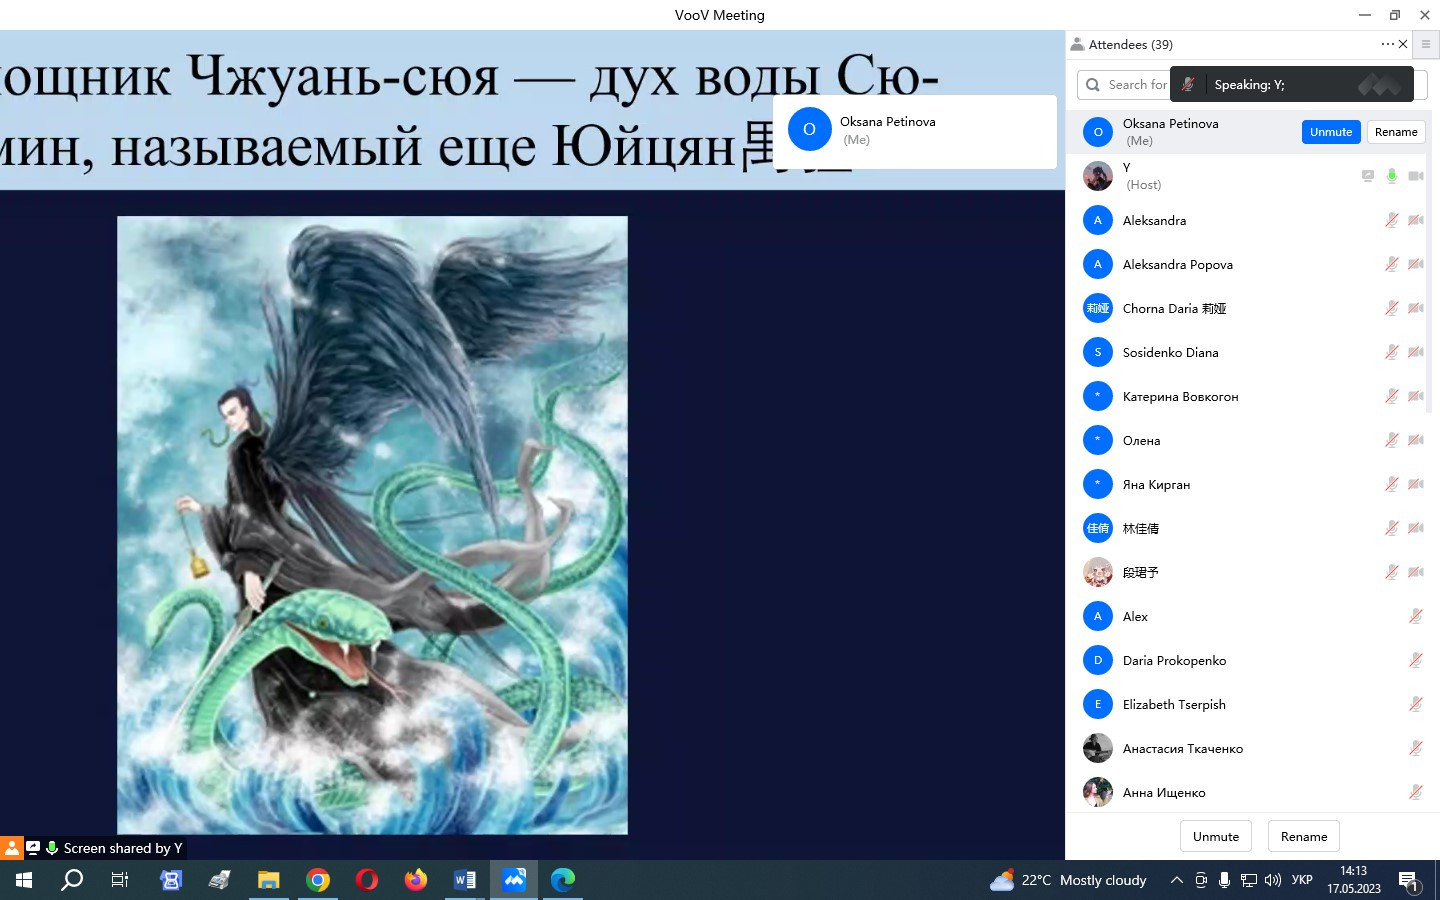This screenshot has height=900, width=1440.
Task: Click camera-off icon for Aleksandra
Action: tap(1416, 220)
